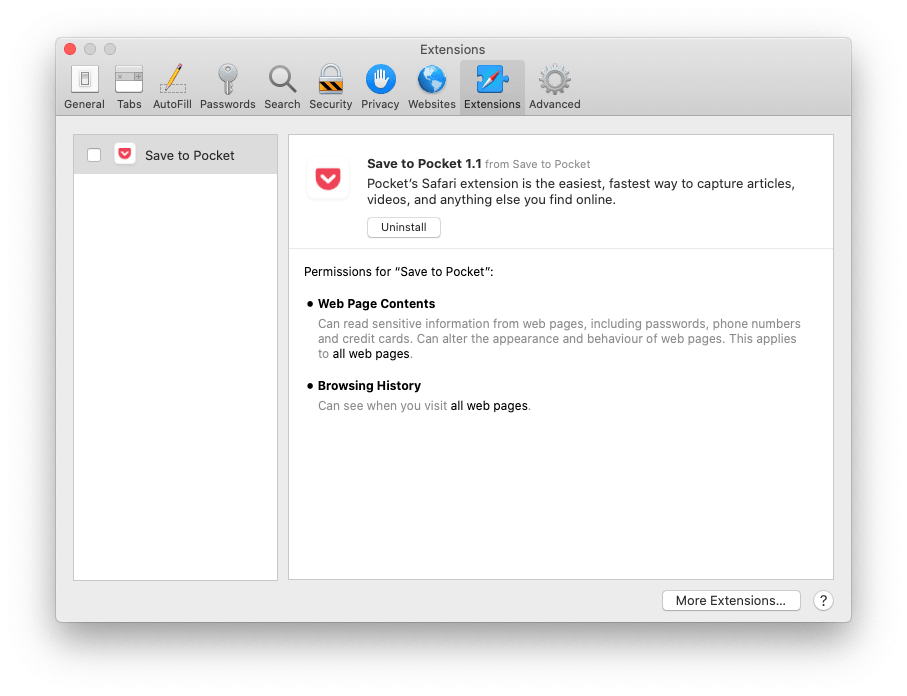Click the large Pocket logo in details
This screenshot has width=907, height=696.
[x=328, y=179]
